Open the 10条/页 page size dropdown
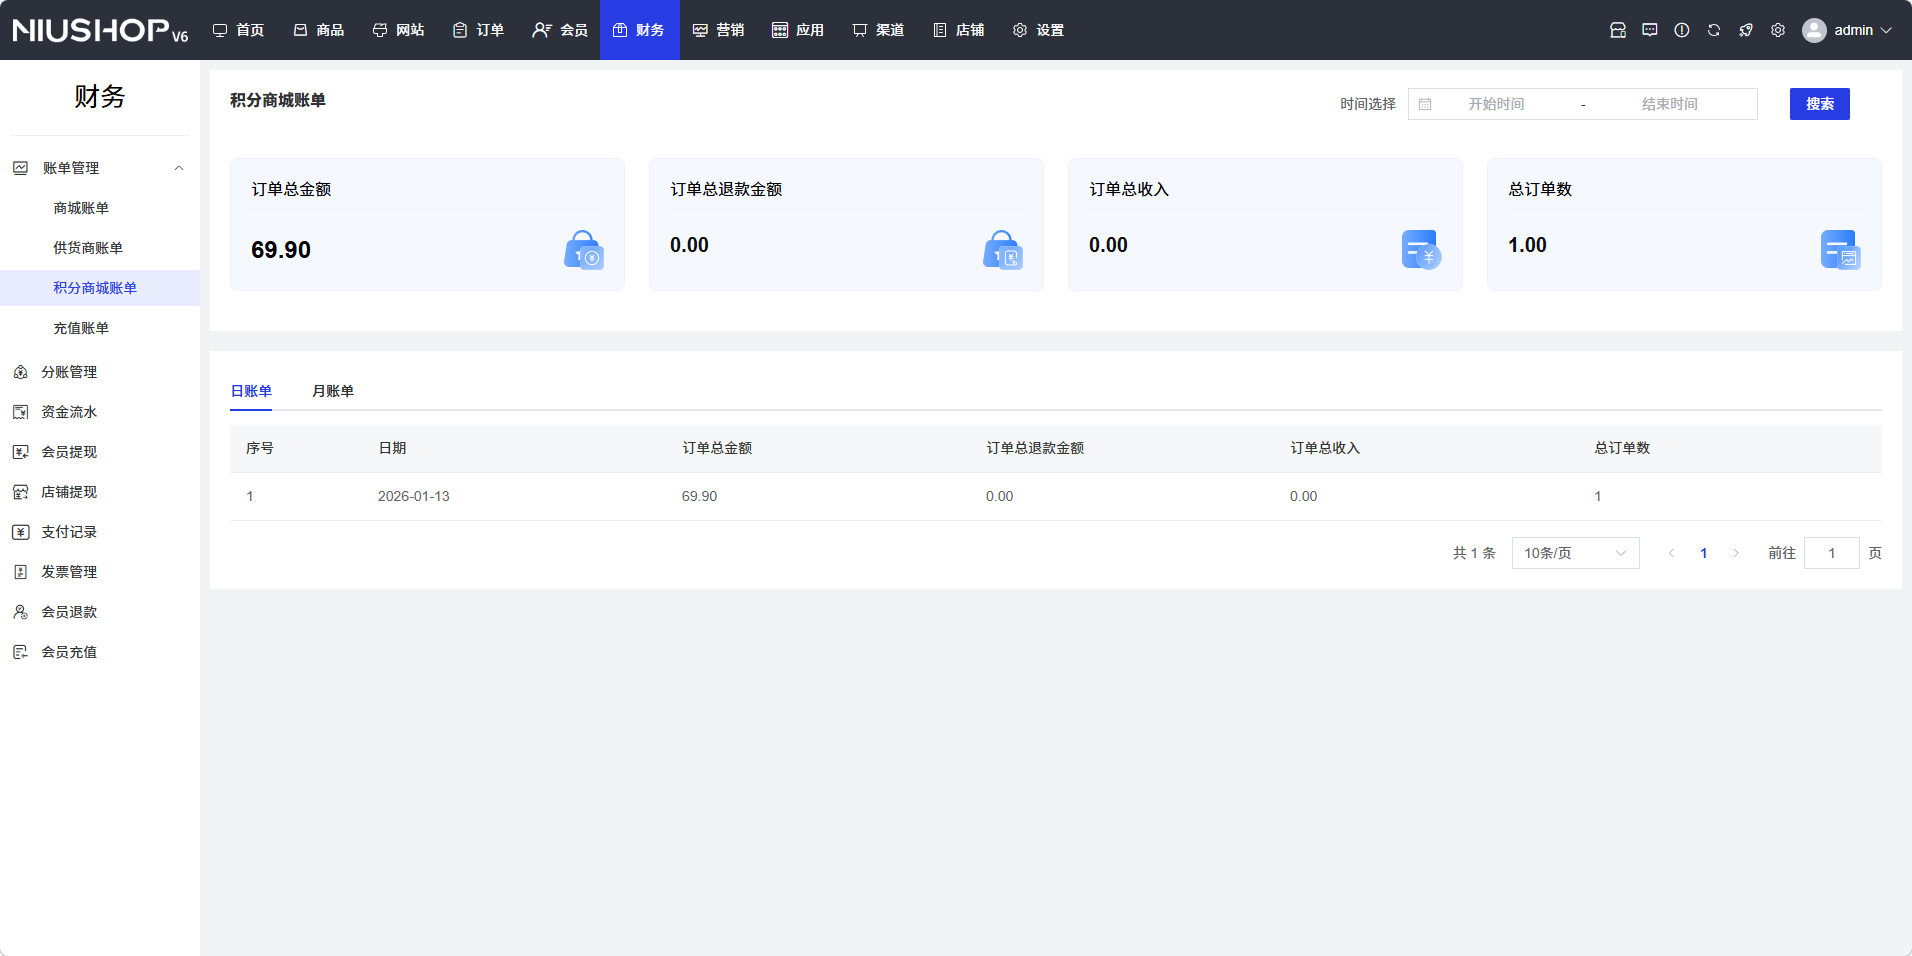This screenshot has width=1912, height=956. coord(1575,553)
